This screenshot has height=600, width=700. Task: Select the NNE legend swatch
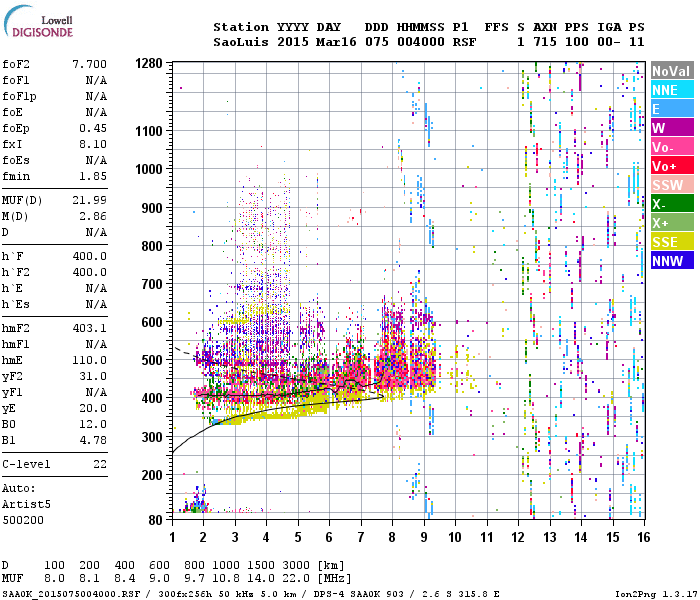672,90
